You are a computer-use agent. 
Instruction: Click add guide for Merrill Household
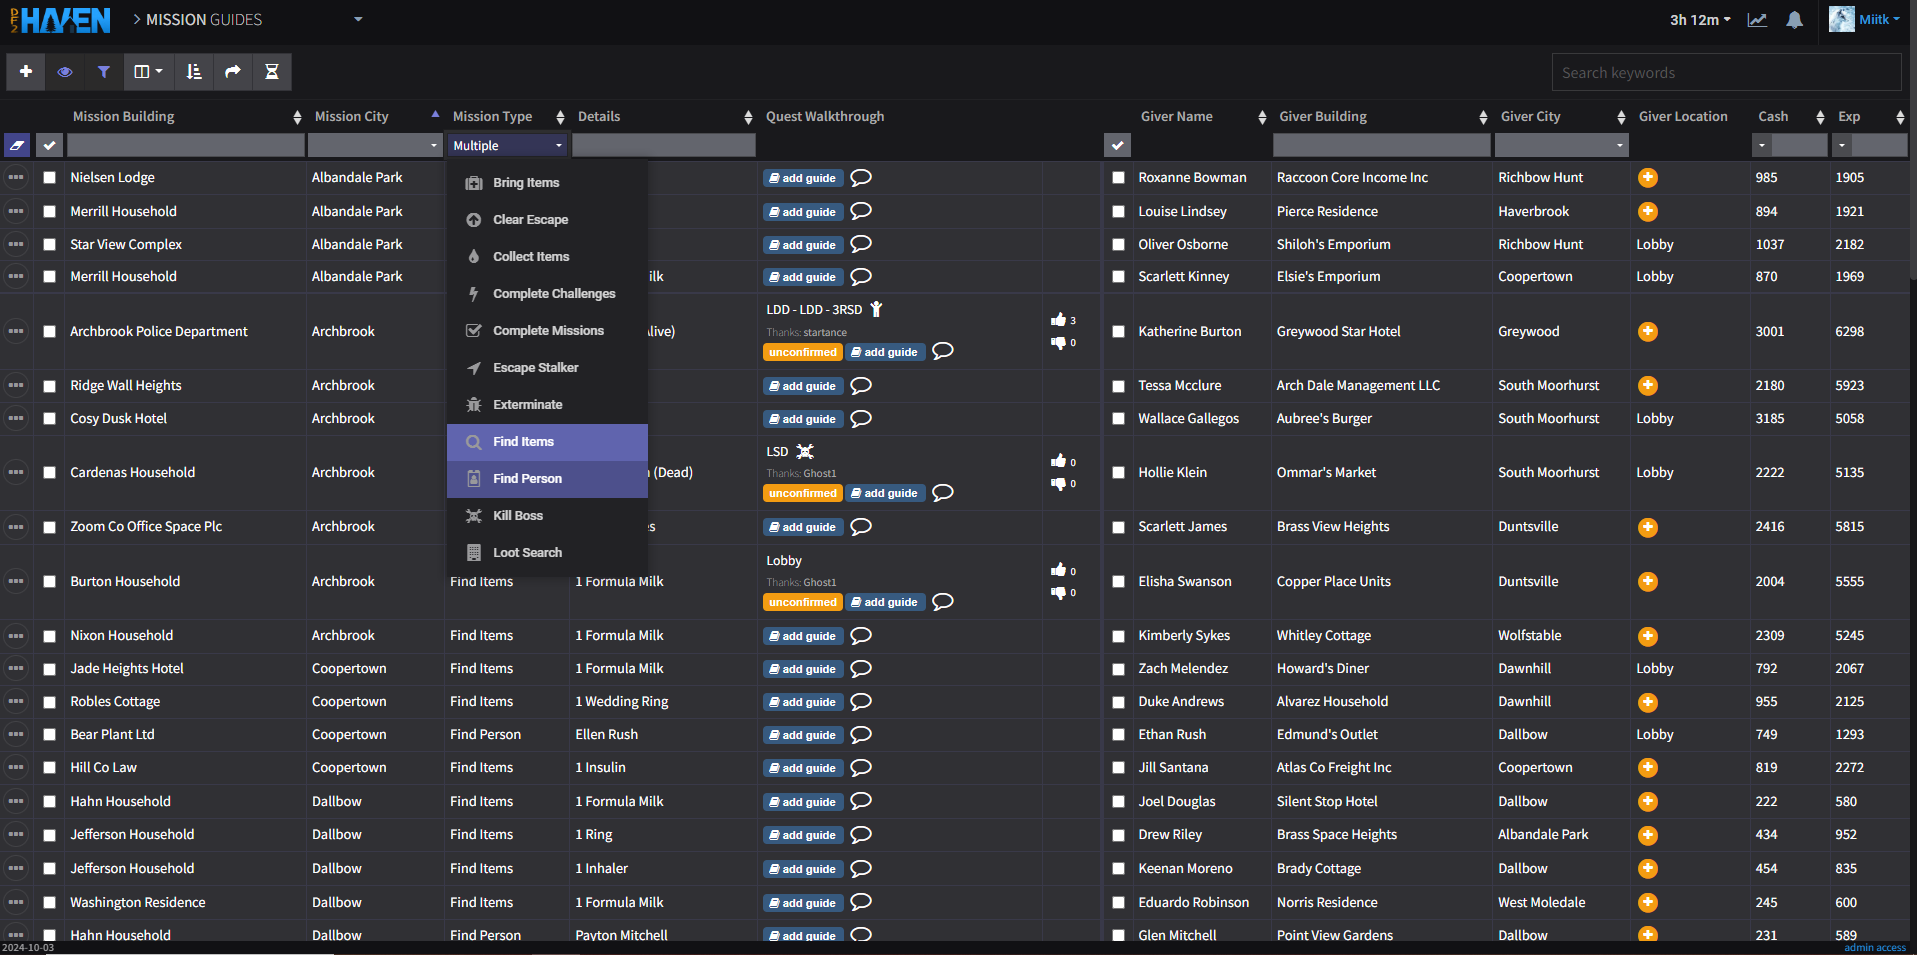[803, 212]
